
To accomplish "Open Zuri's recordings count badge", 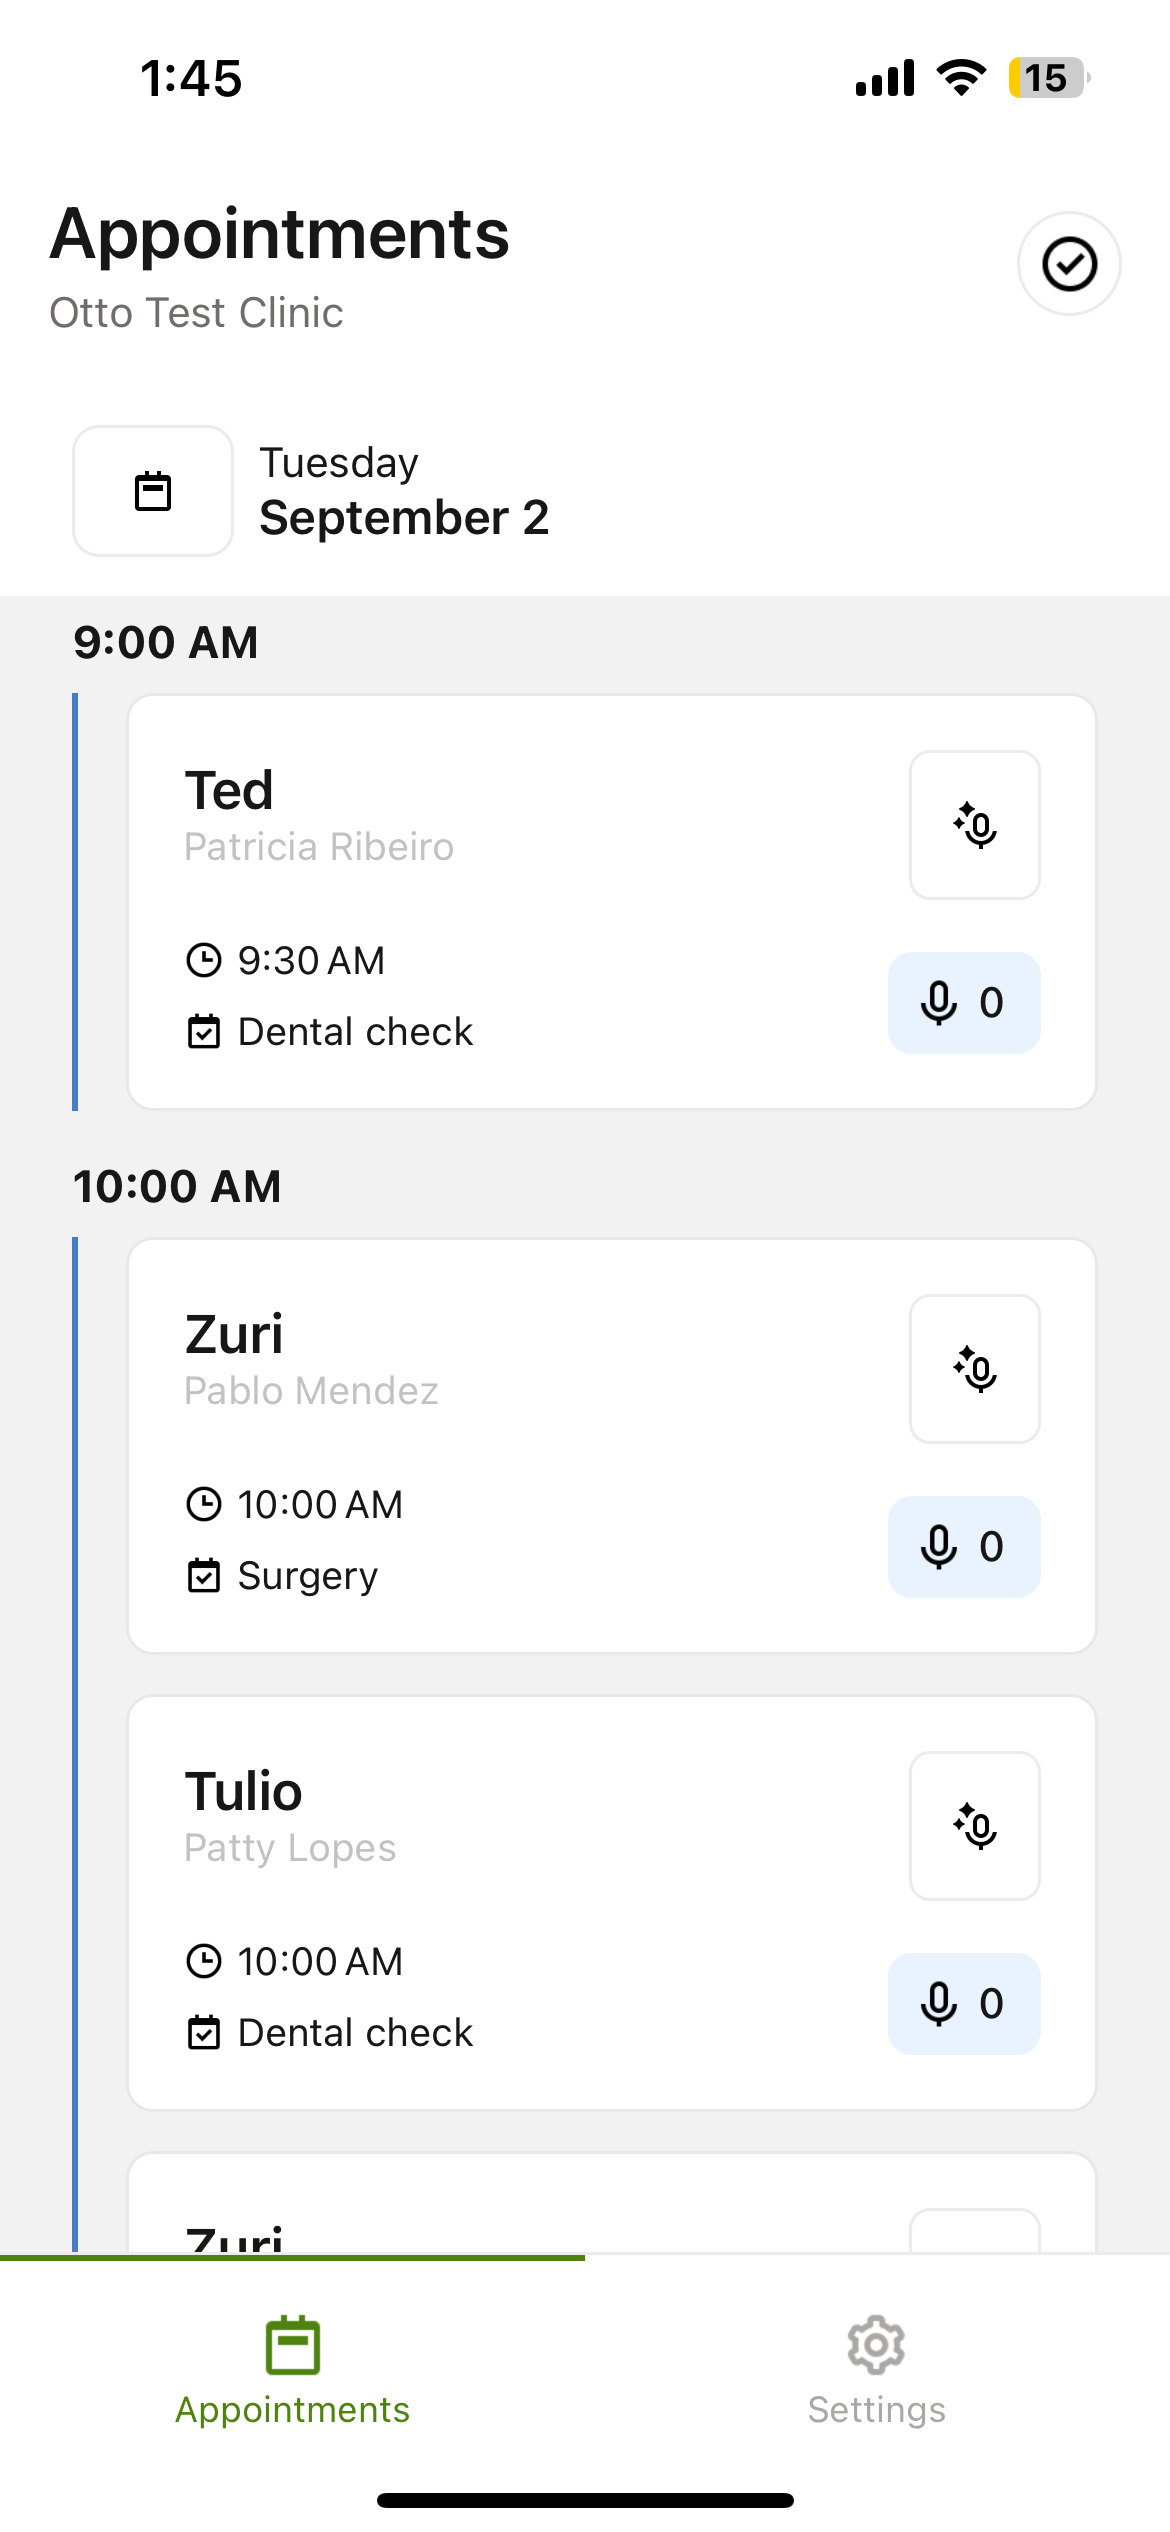I will 963,1547.
